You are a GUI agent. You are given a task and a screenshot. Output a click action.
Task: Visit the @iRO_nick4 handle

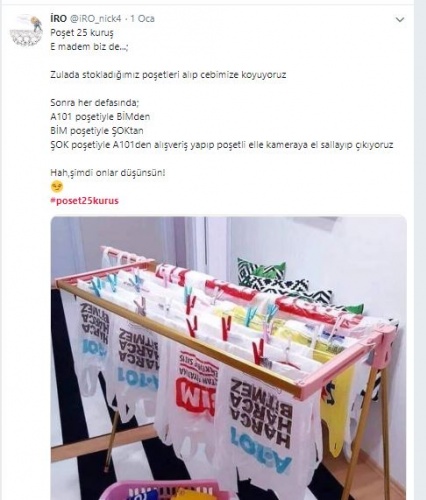pos(95,19)
